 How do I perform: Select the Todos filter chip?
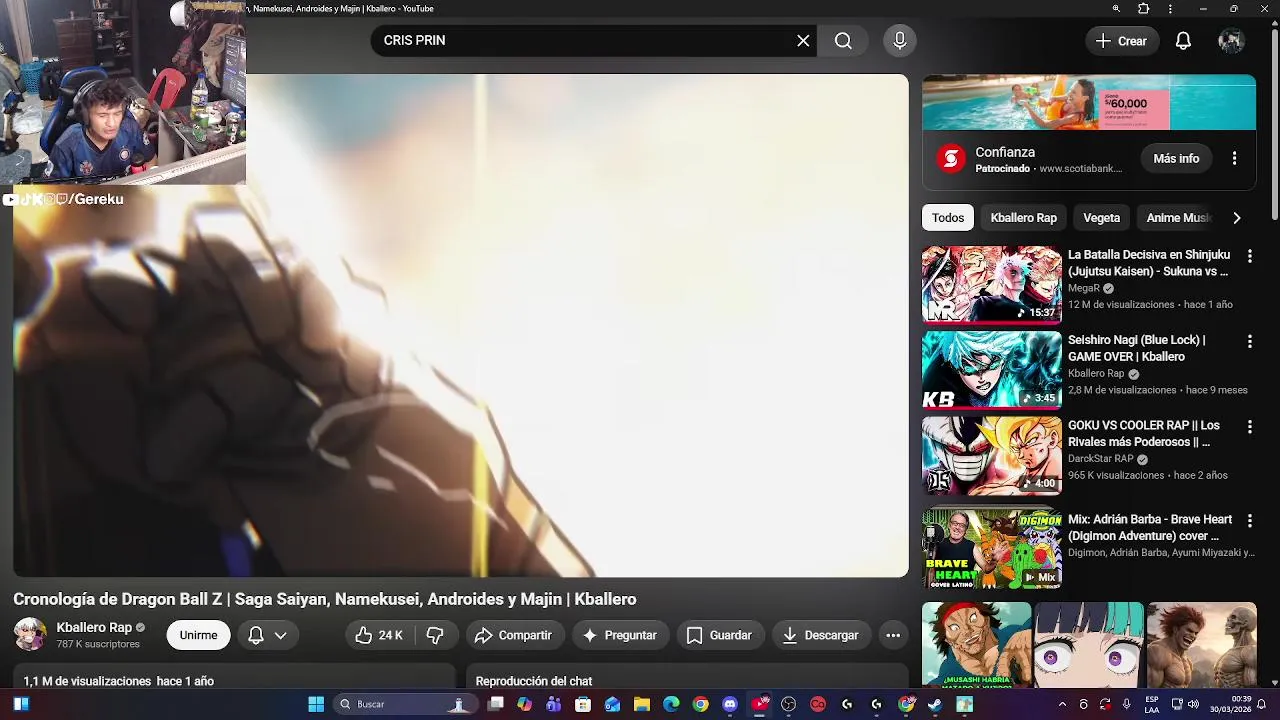click(x=948, y=218)
